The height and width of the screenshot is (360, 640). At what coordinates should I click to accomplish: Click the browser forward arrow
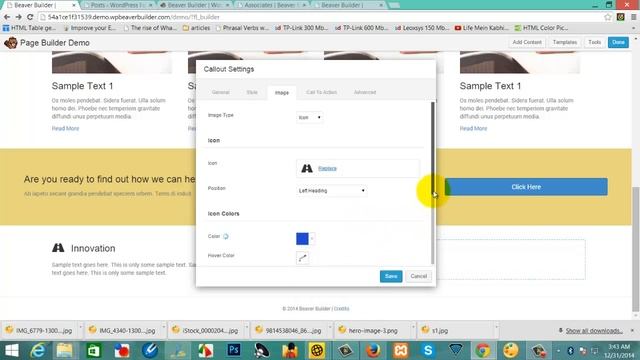(x=18, y=17)
